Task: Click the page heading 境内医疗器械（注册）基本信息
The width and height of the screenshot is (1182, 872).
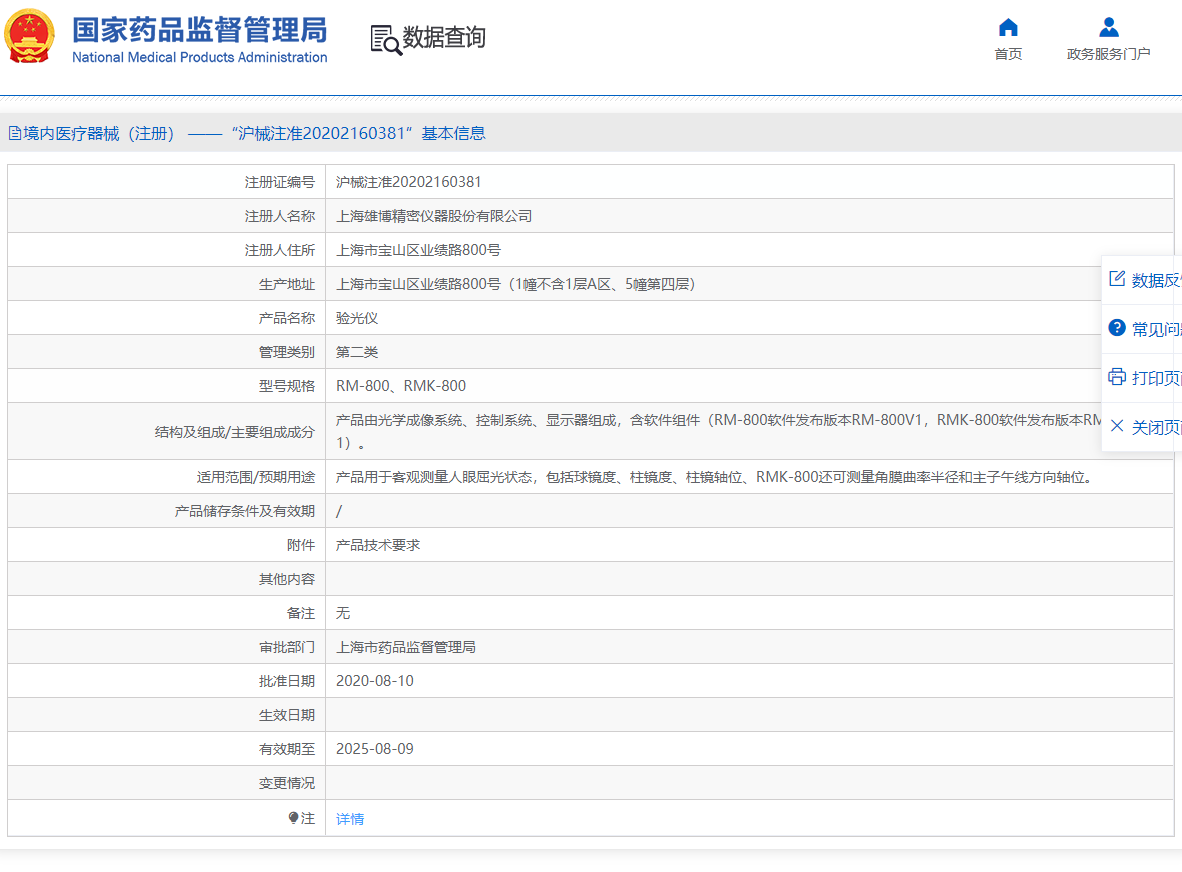Action: click(x=247, y=133)
